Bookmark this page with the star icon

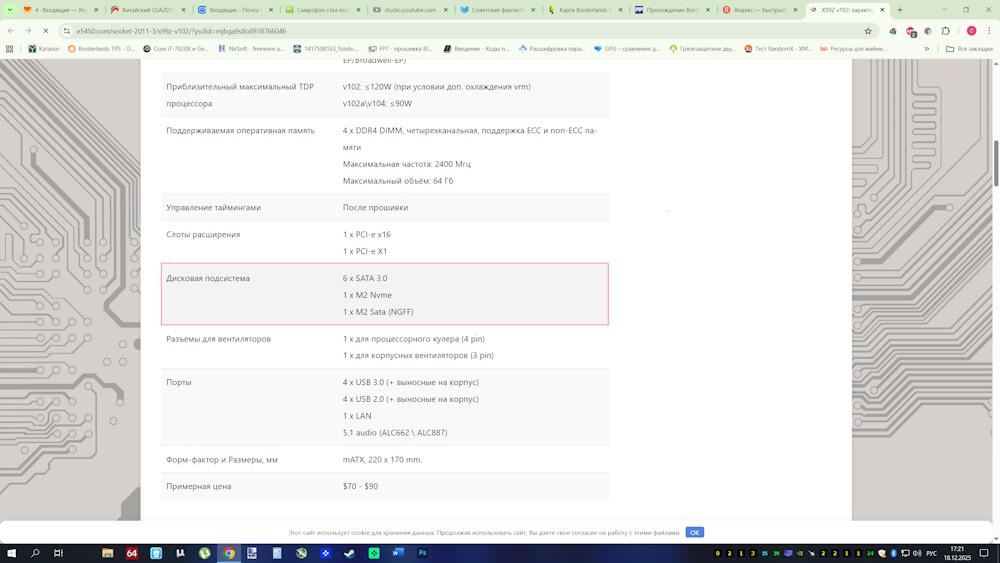(868, 31)
